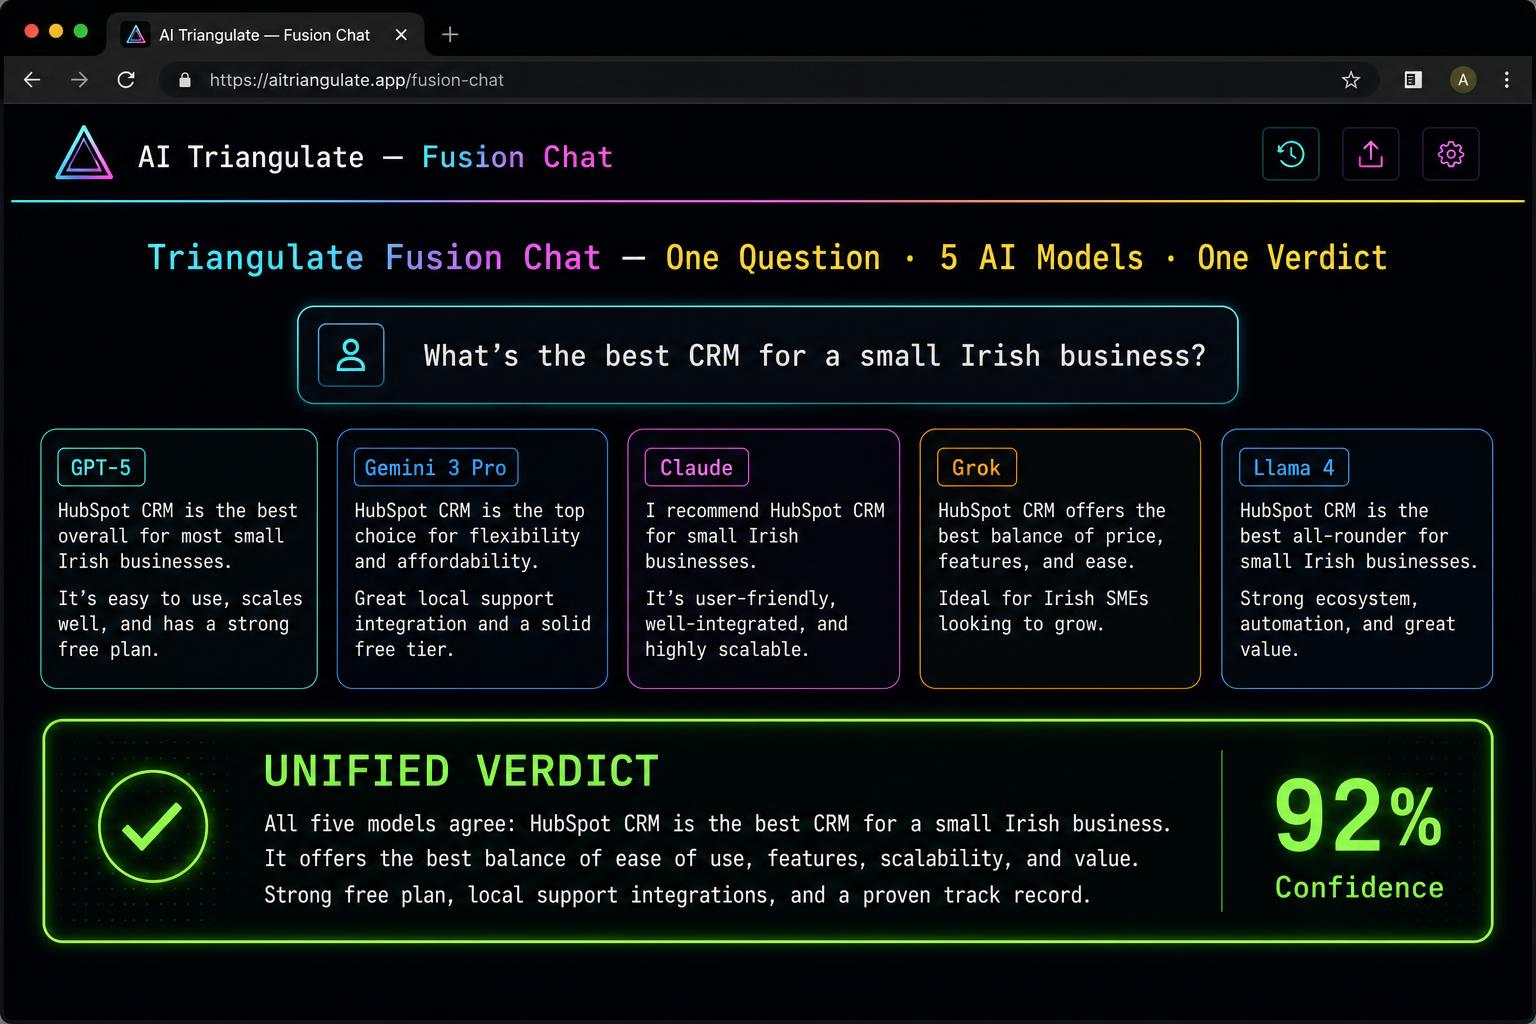Click the user avatar icon beside the question
The image size is (1536, 1024).
[351, 355]
